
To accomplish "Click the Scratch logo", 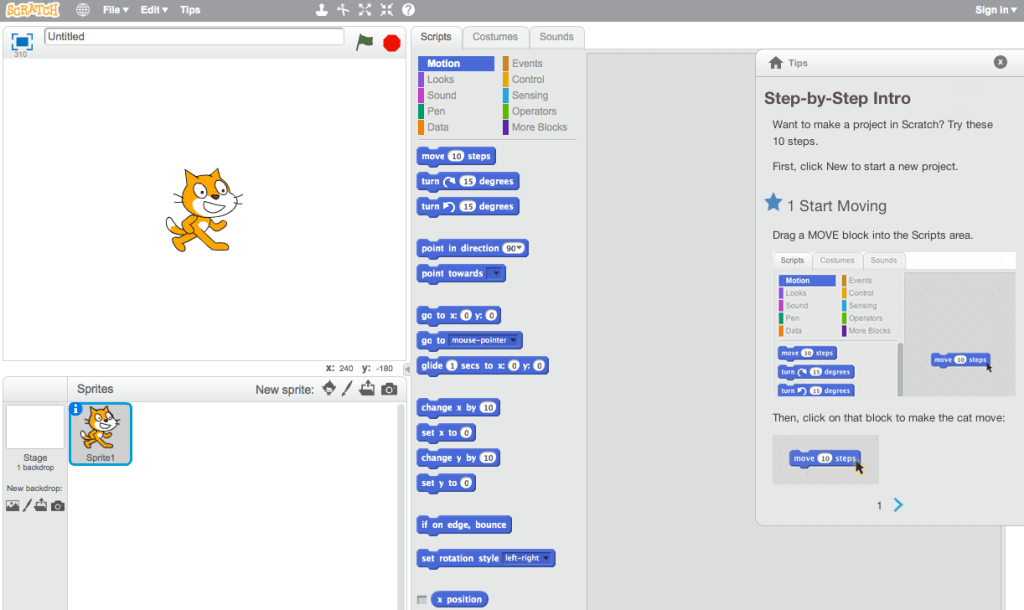I will (33, 10).
